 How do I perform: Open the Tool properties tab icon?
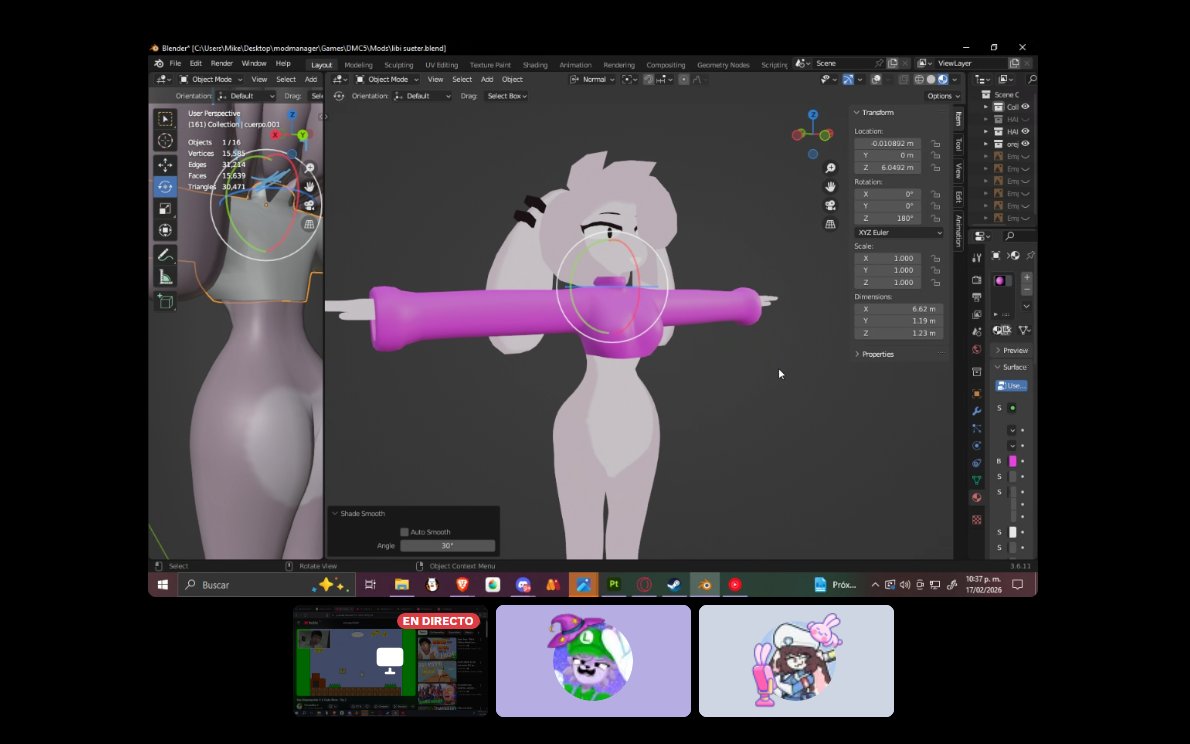[977, 258]
